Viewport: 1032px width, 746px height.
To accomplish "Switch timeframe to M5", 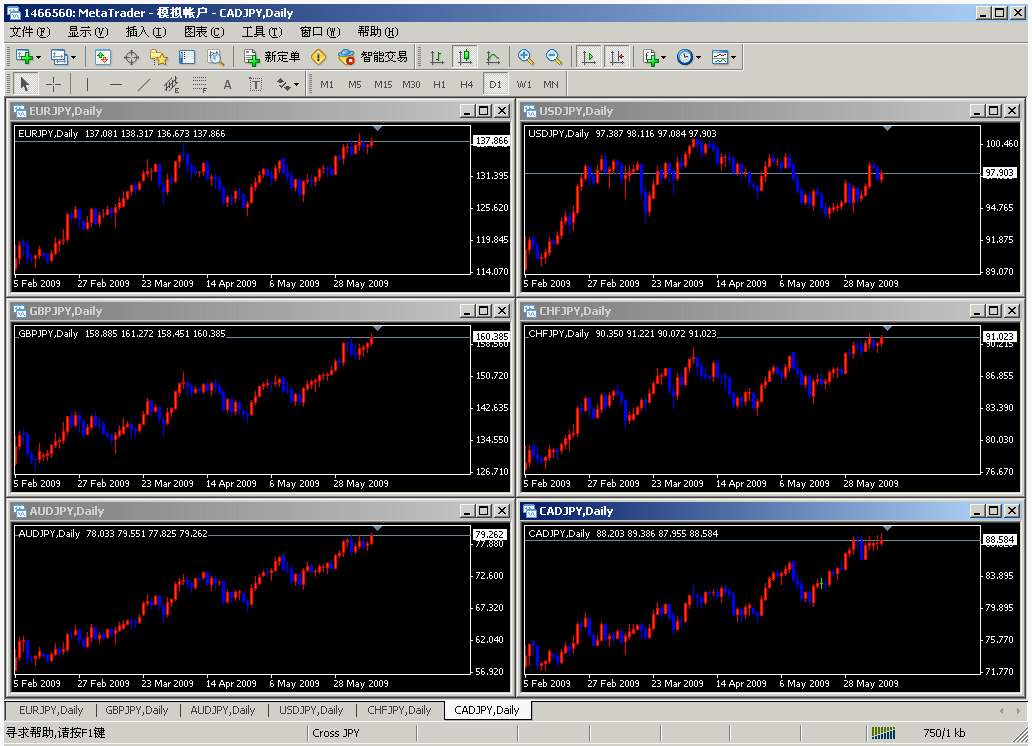I will point(355,84).
